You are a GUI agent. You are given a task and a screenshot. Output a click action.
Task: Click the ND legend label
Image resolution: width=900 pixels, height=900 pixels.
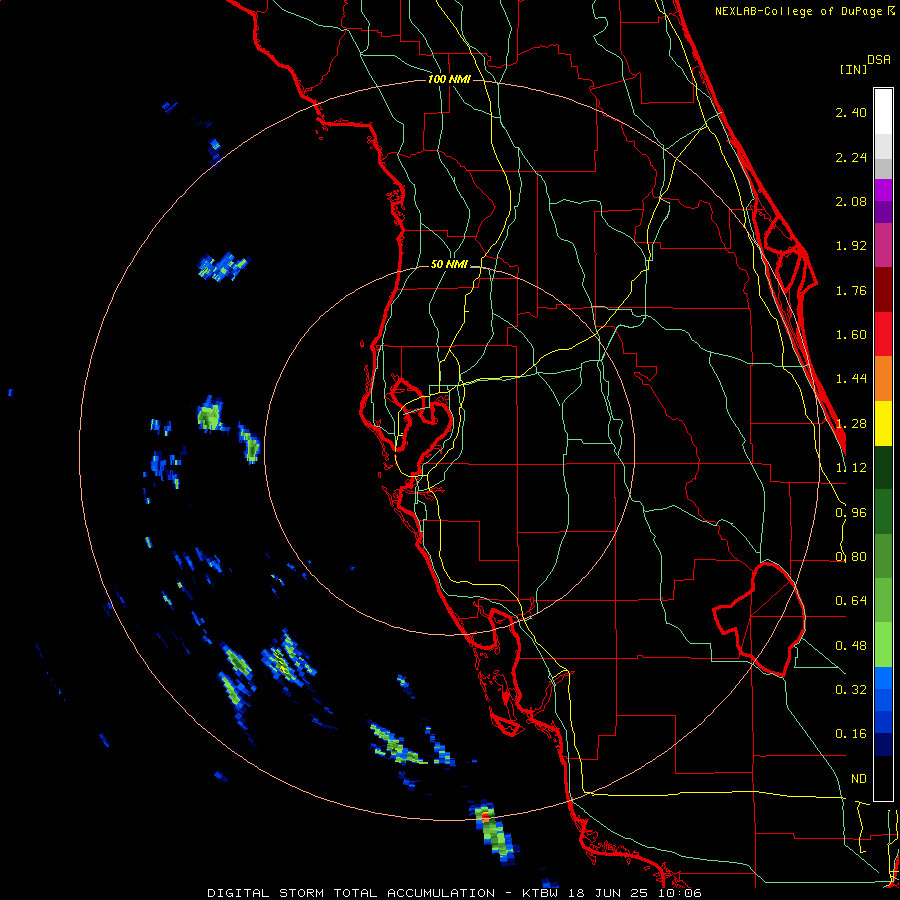click(859, 779)
